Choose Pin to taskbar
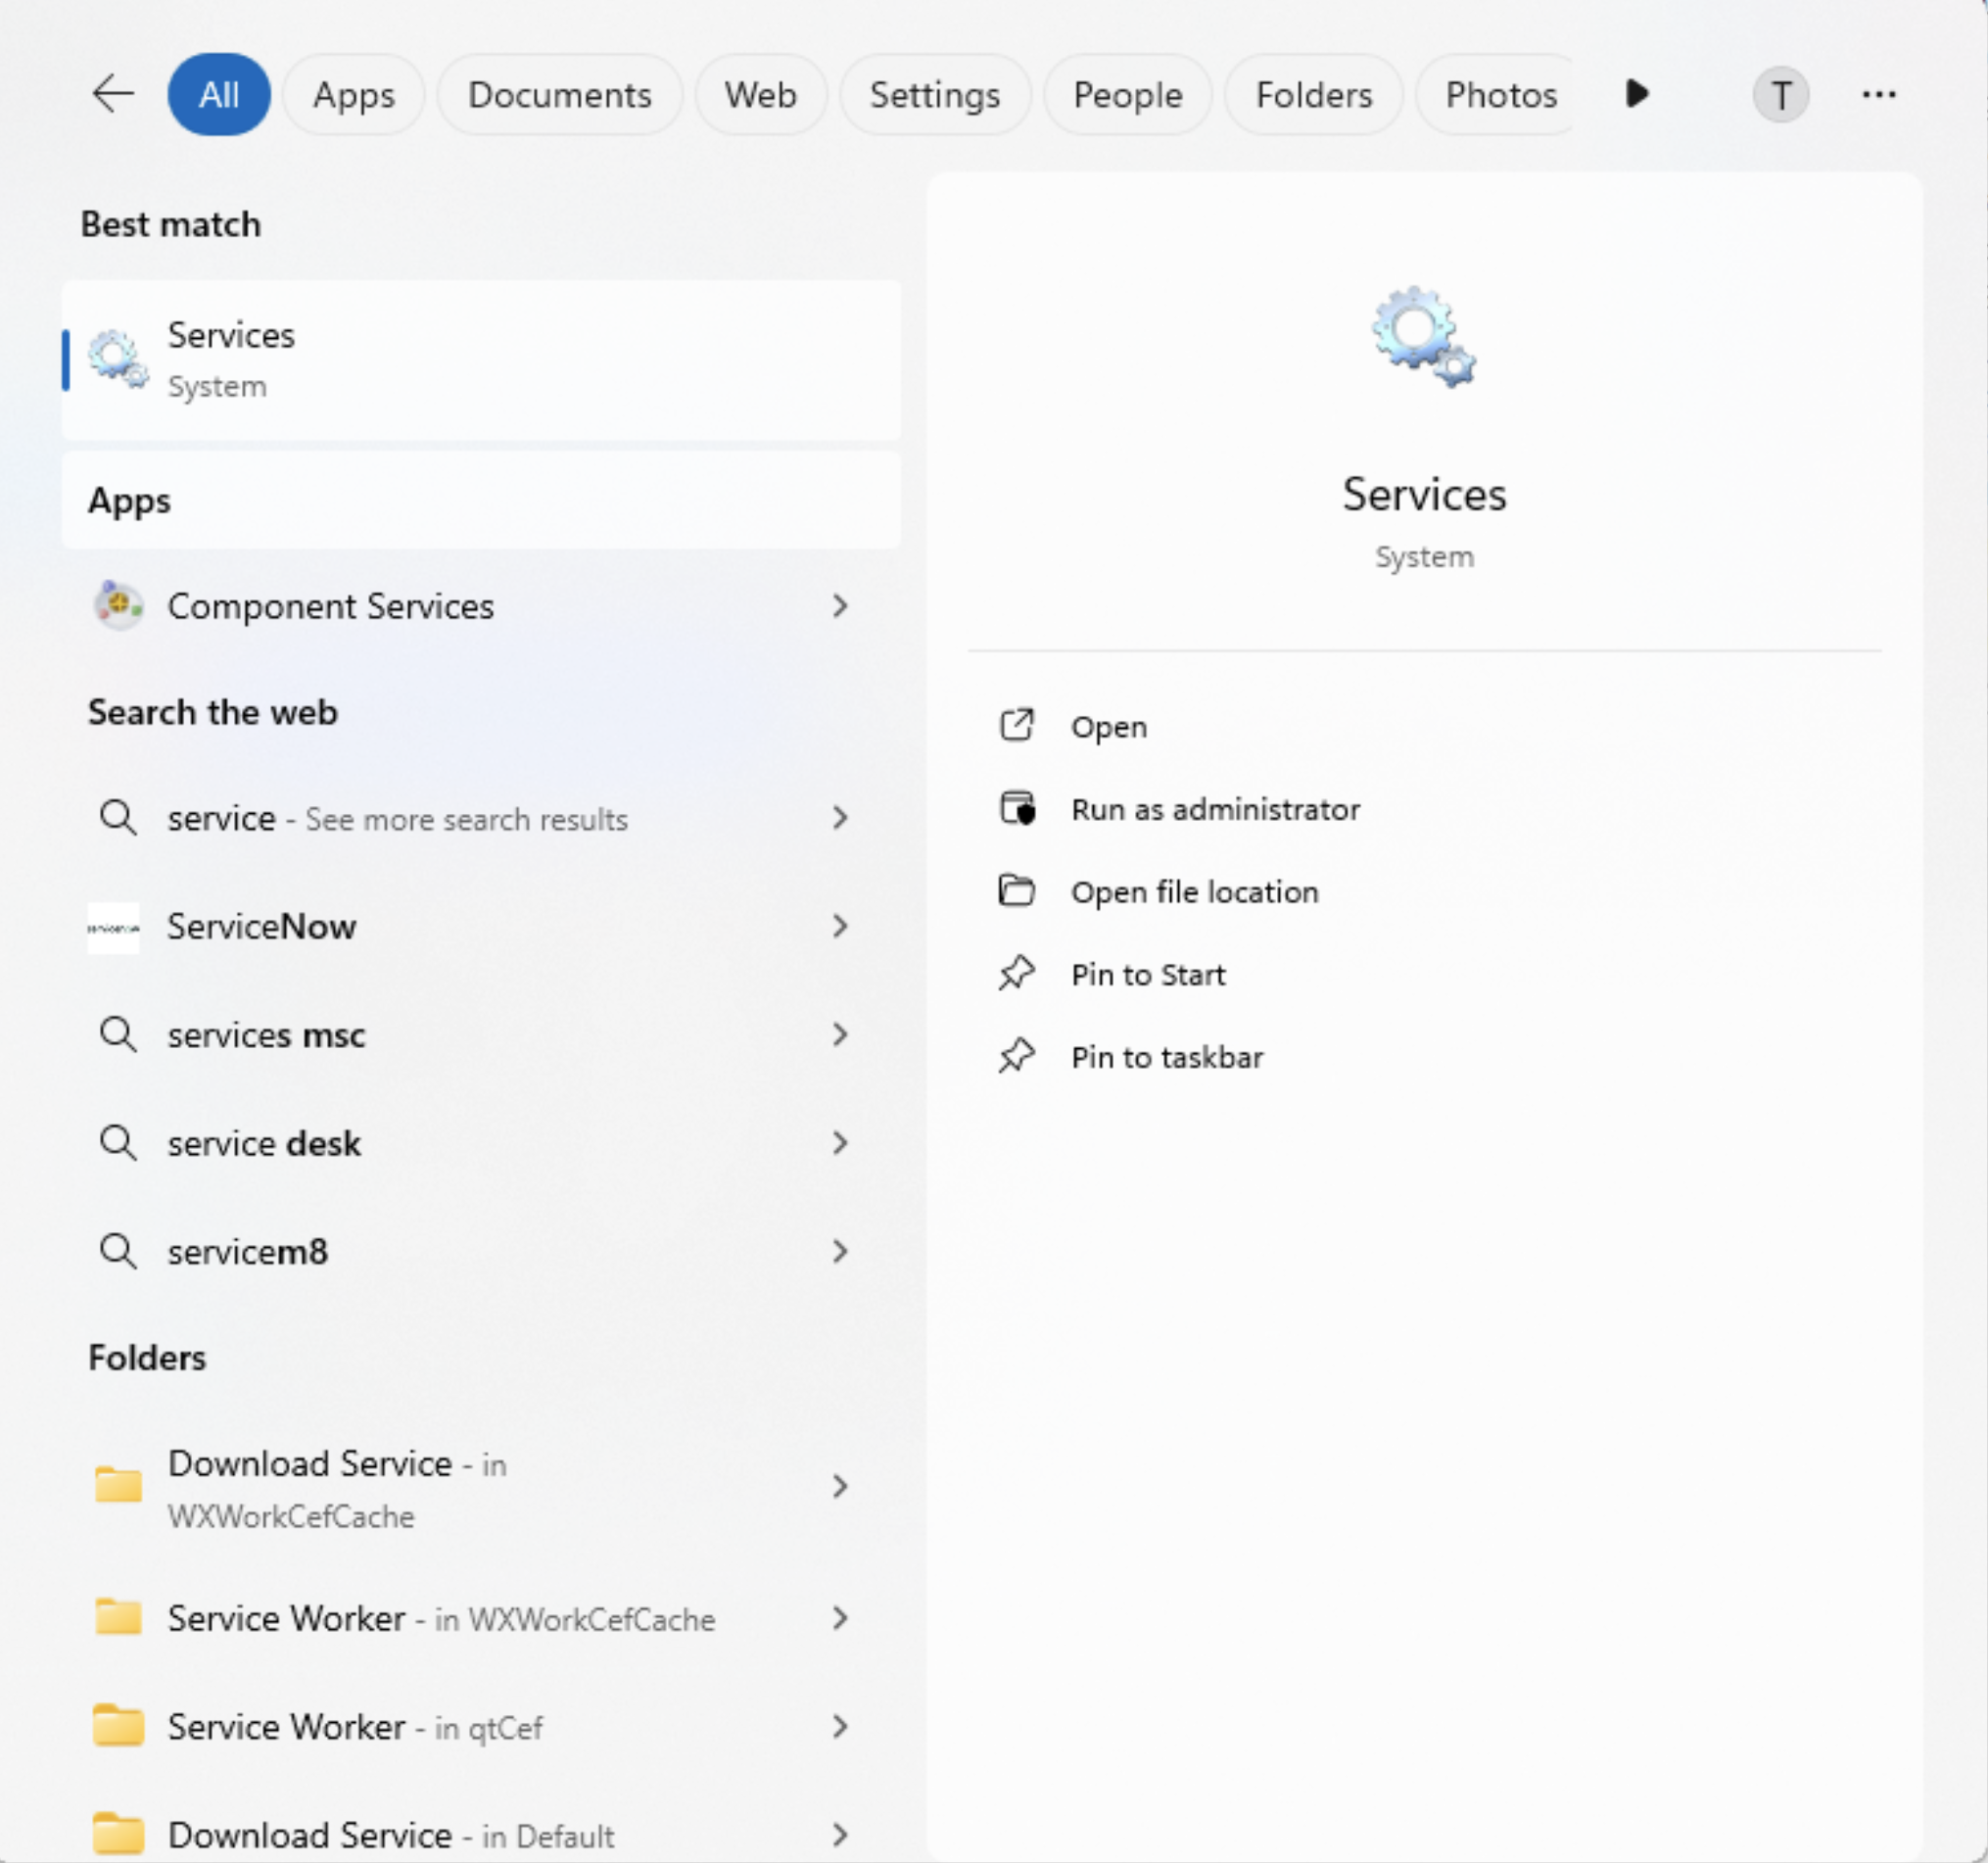The width and height of the screenshot is (1988, 1863). (x=1166, y=1057)
